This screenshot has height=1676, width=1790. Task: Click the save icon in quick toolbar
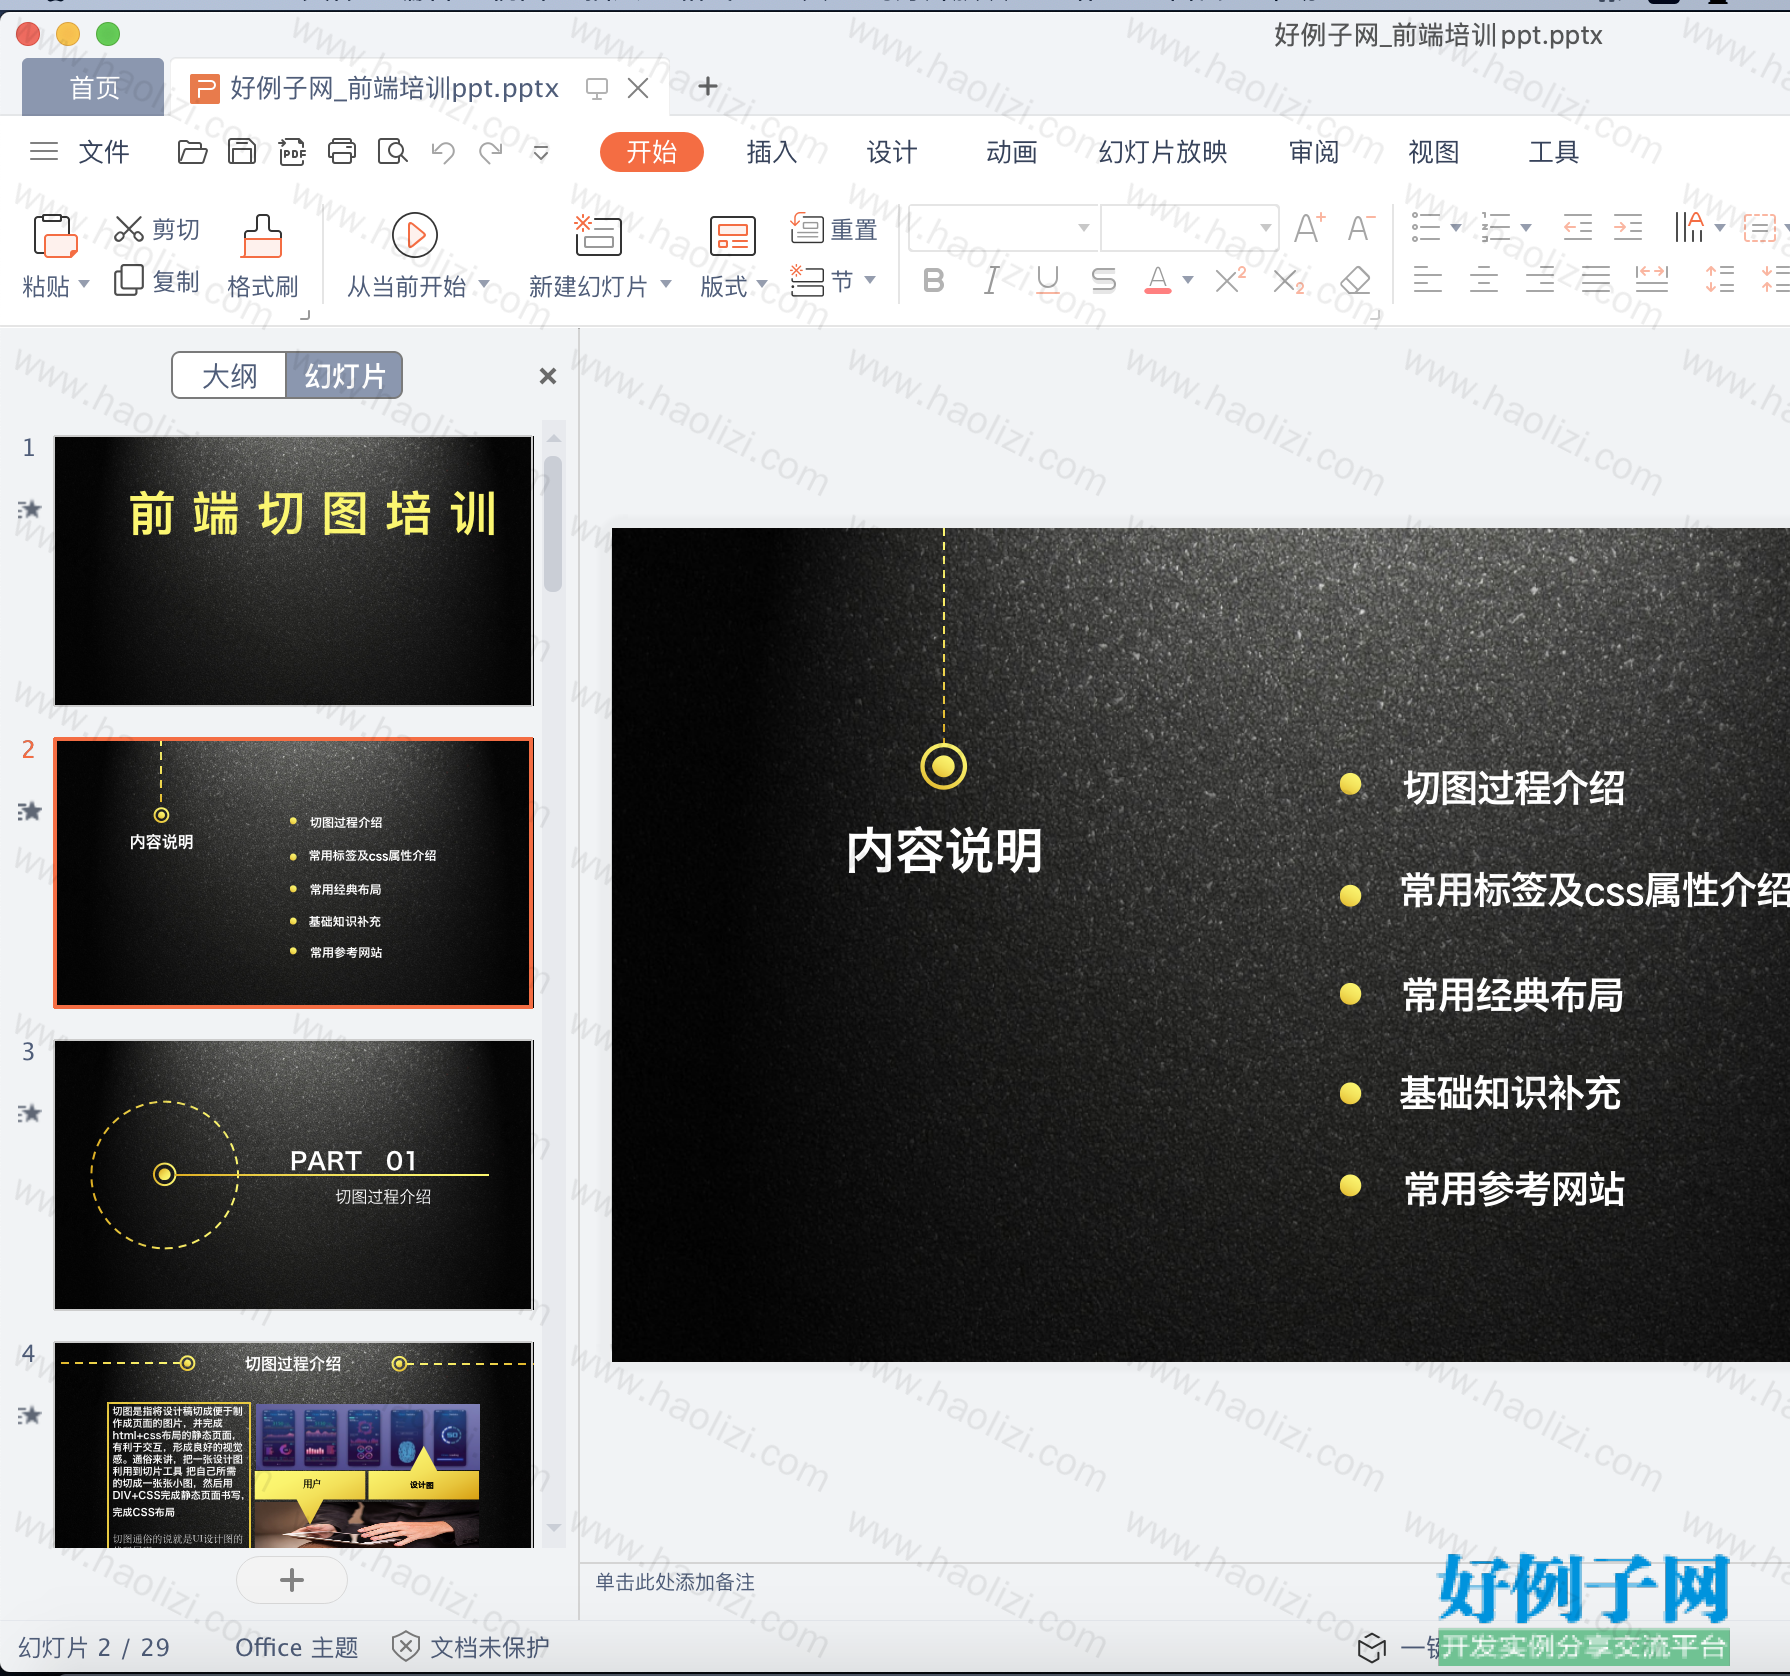point(242,152)
